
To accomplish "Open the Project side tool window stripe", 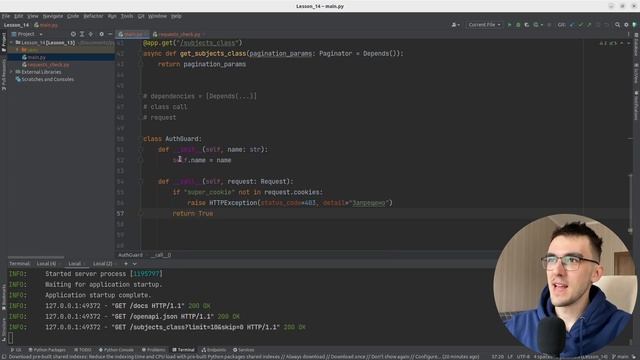I will point(4,42).
